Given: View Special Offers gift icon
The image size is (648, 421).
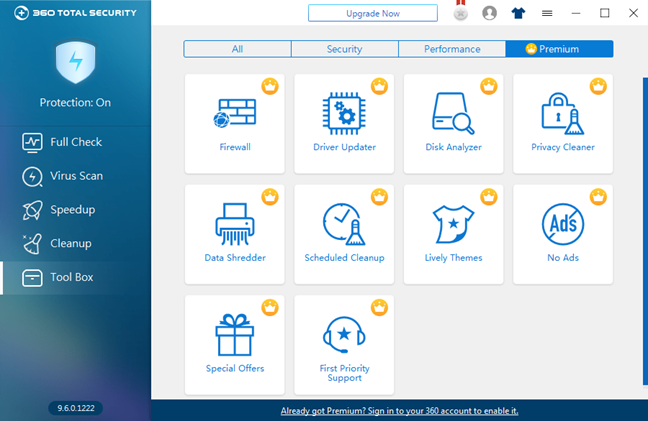Looking at the screenshot, I should [x=235, y=335].
